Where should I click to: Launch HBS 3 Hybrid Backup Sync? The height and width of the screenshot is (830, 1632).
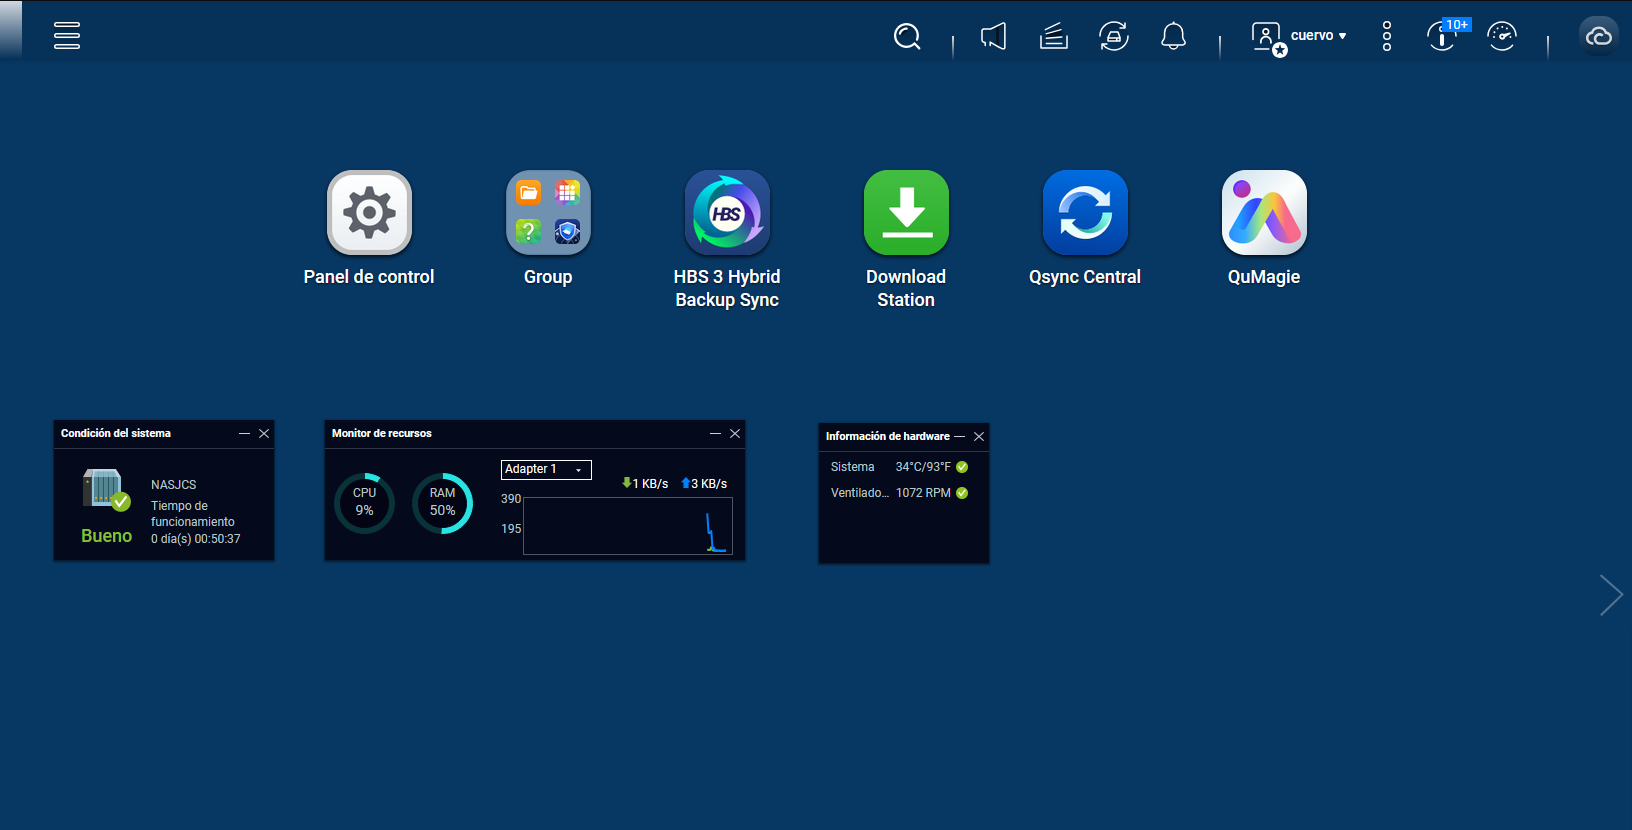pos(727,213)
